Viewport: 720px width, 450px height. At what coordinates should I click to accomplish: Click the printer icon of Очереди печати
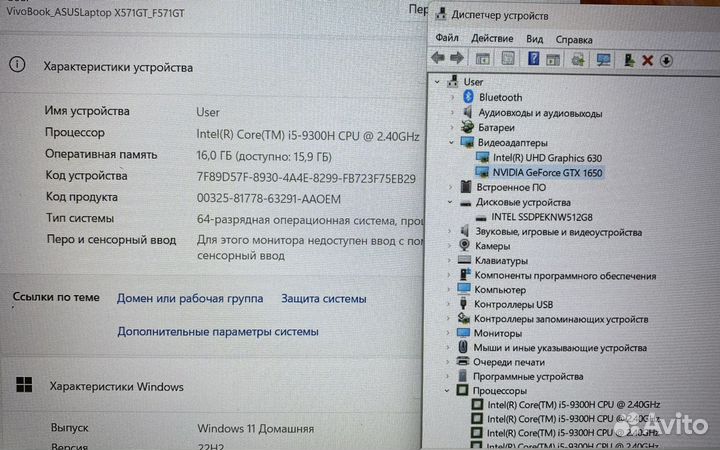pos(463,361)
